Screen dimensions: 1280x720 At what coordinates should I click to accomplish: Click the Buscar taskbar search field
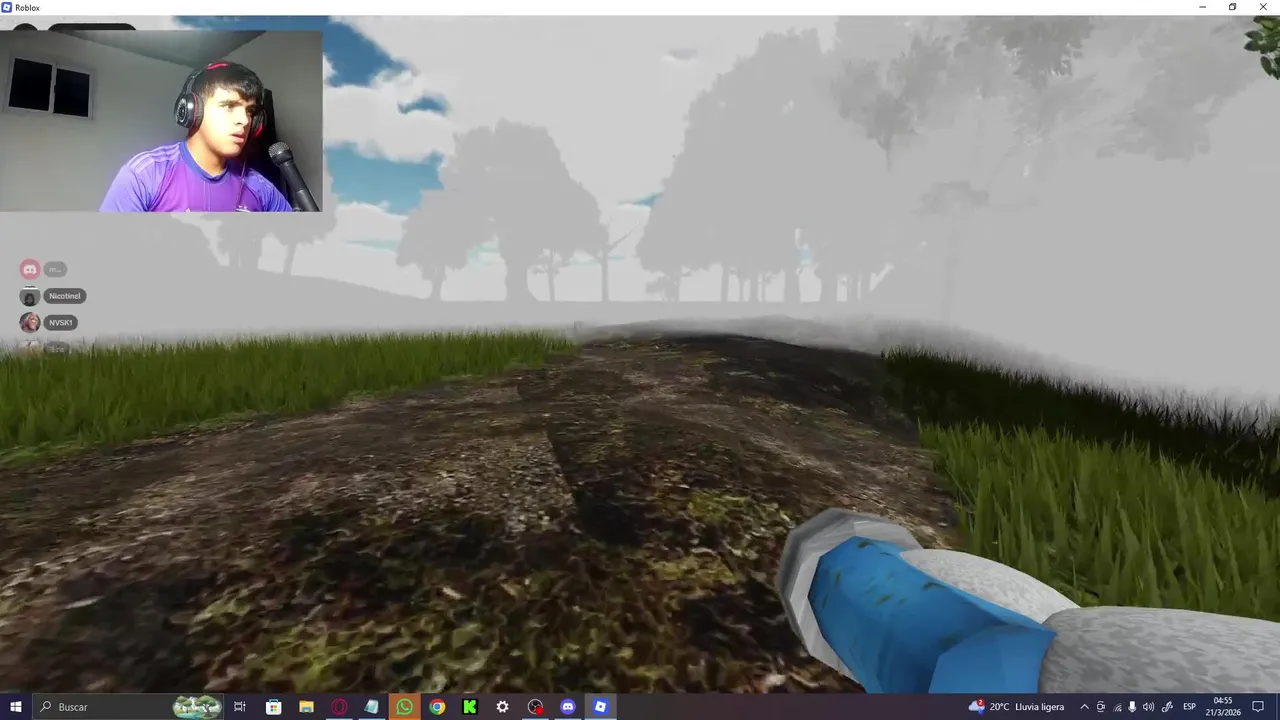click(128, 707)
